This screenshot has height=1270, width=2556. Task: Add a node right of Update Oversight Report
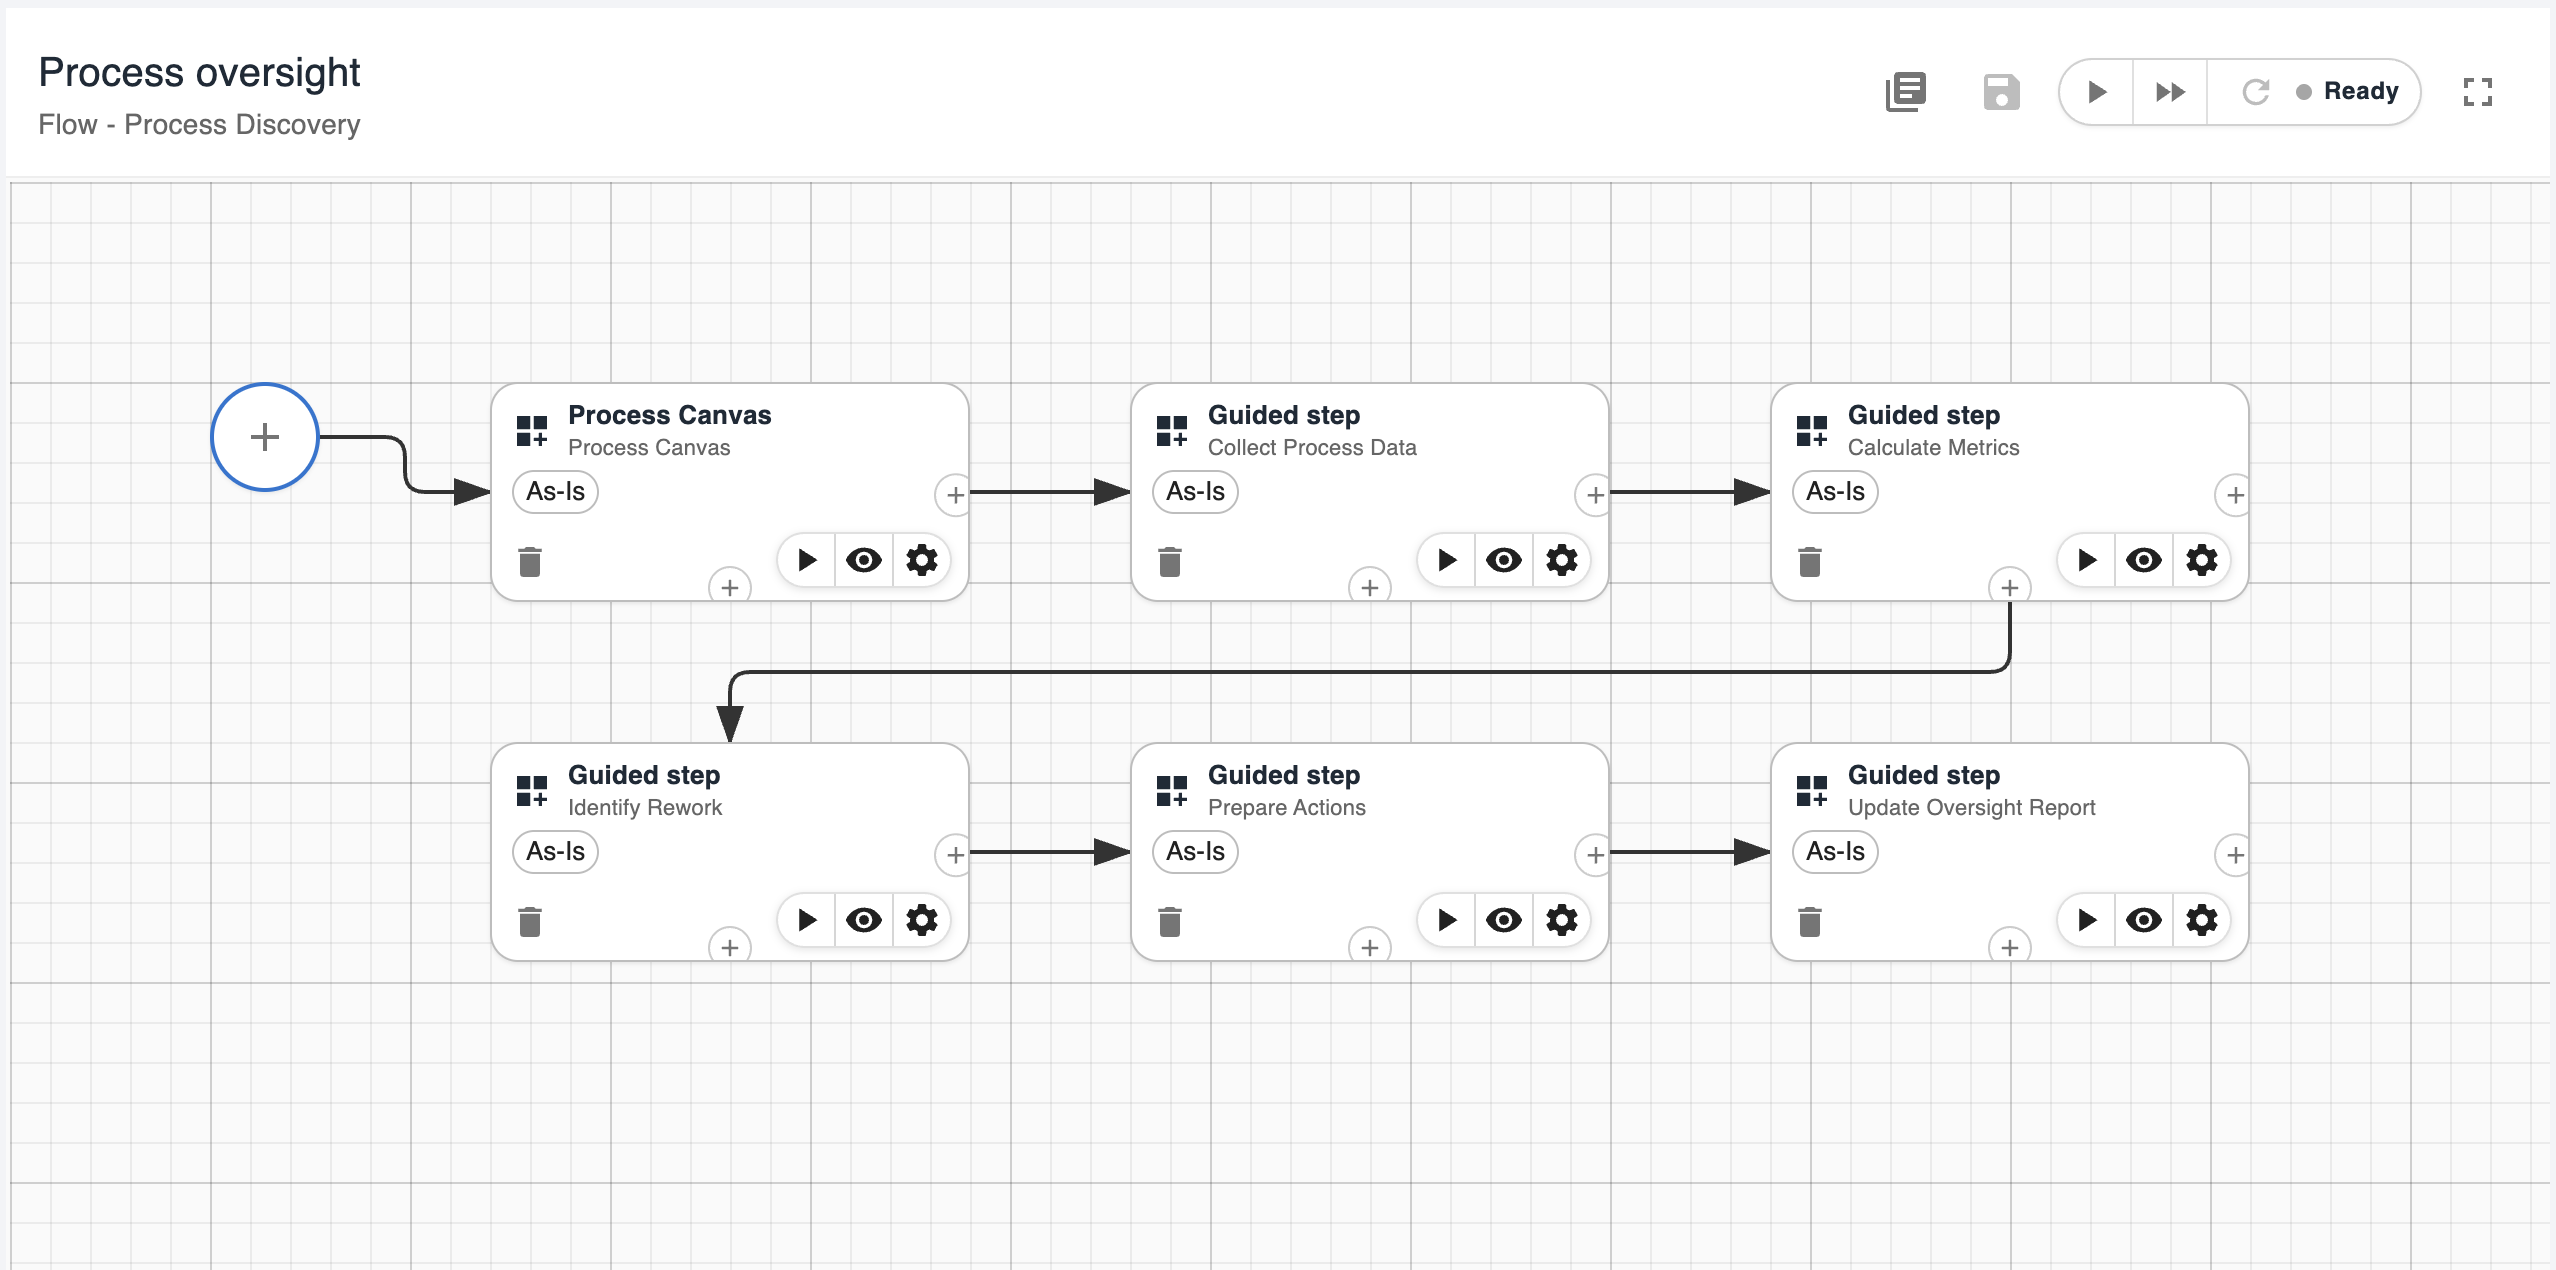2235,855
